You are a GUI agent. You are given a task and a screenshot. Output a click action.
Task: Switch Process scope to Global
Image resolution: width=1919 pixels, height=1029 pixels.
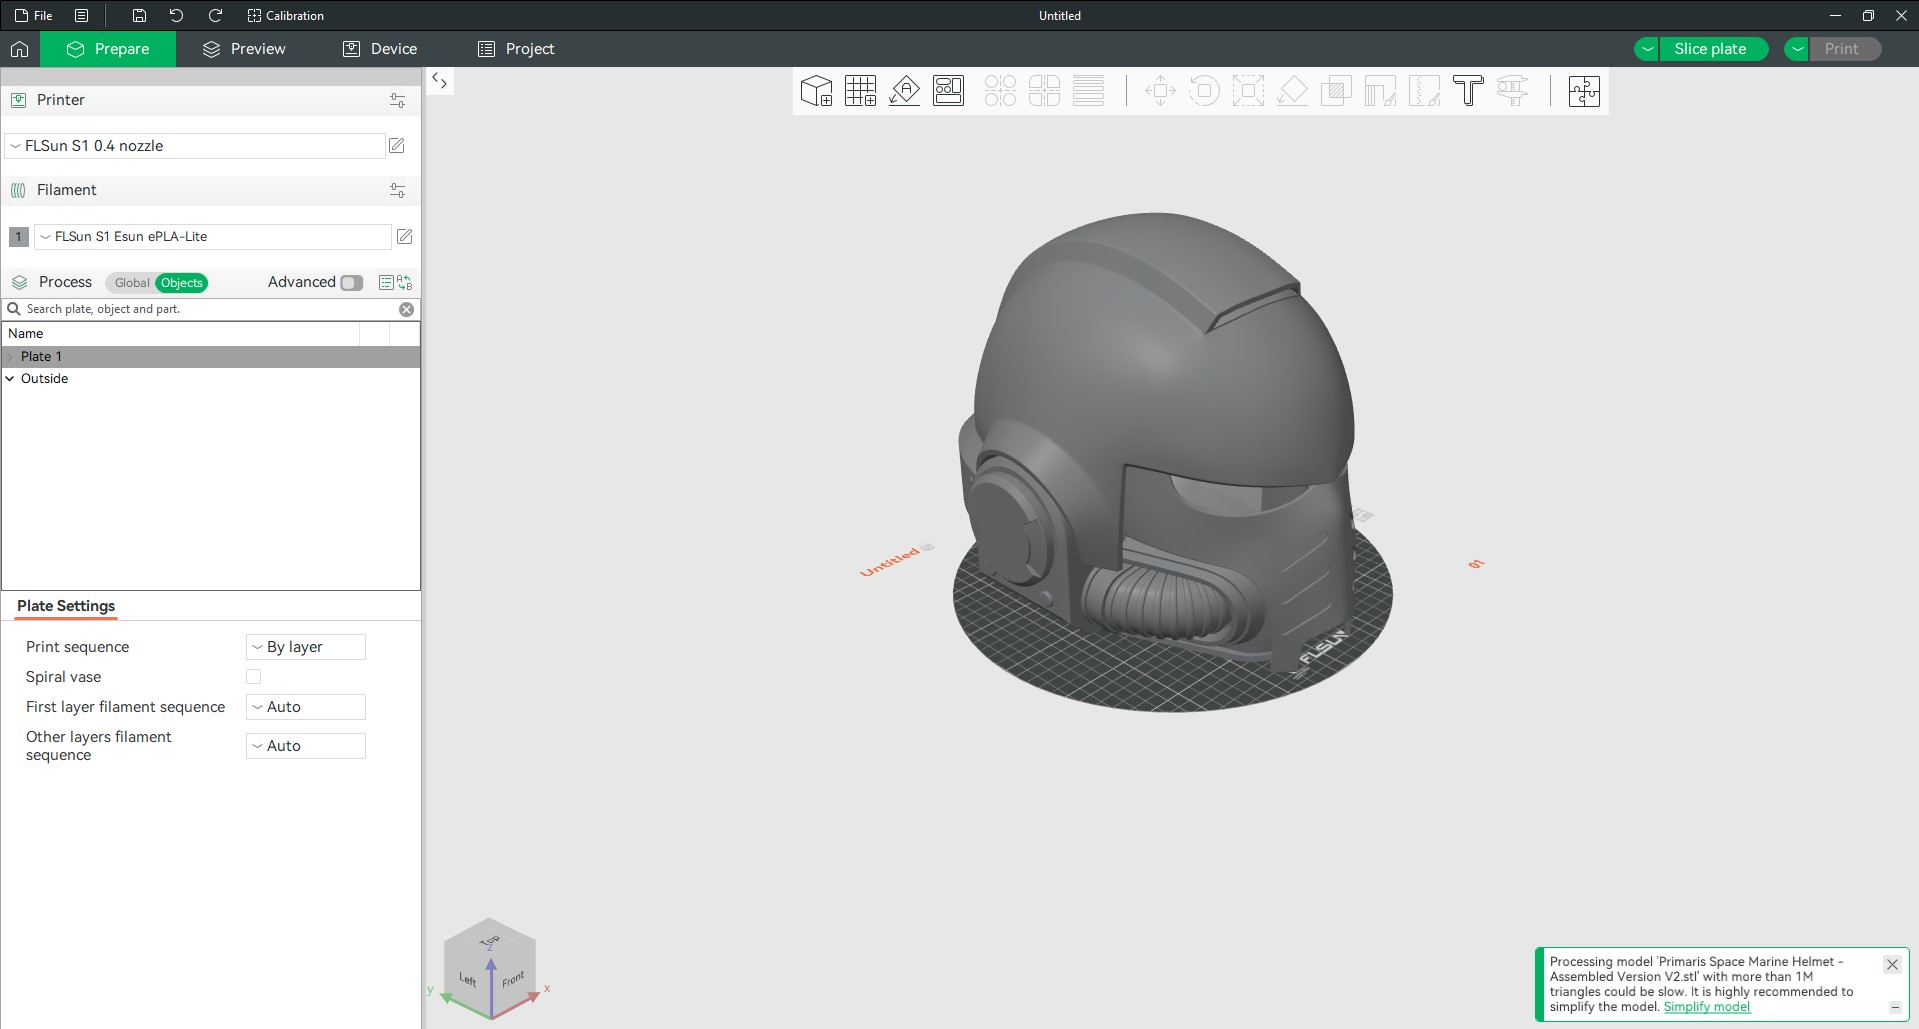131,283
